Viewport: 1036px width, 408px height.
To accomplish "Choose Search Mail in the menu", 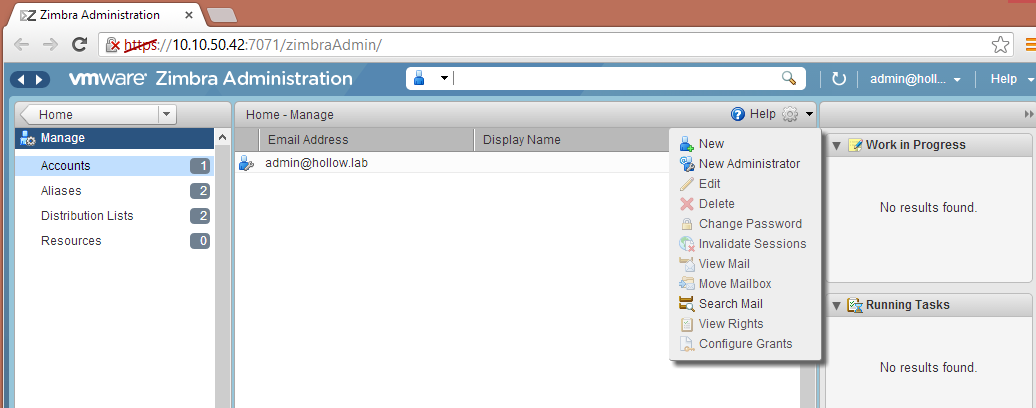I will pyautogui.click(x=730, y=304).
